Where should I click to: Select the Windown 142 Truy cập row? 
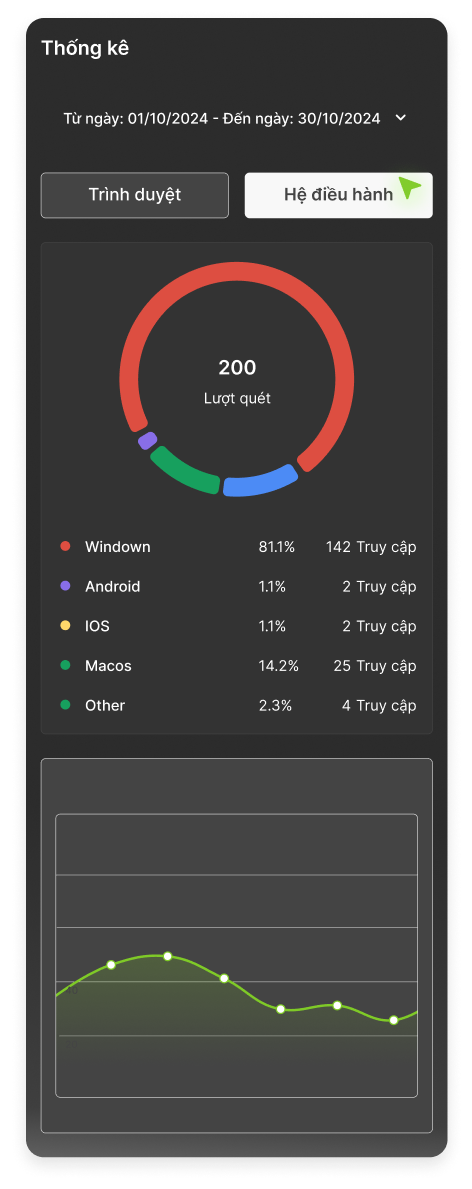pyautogui.click(x=238, y=547)
